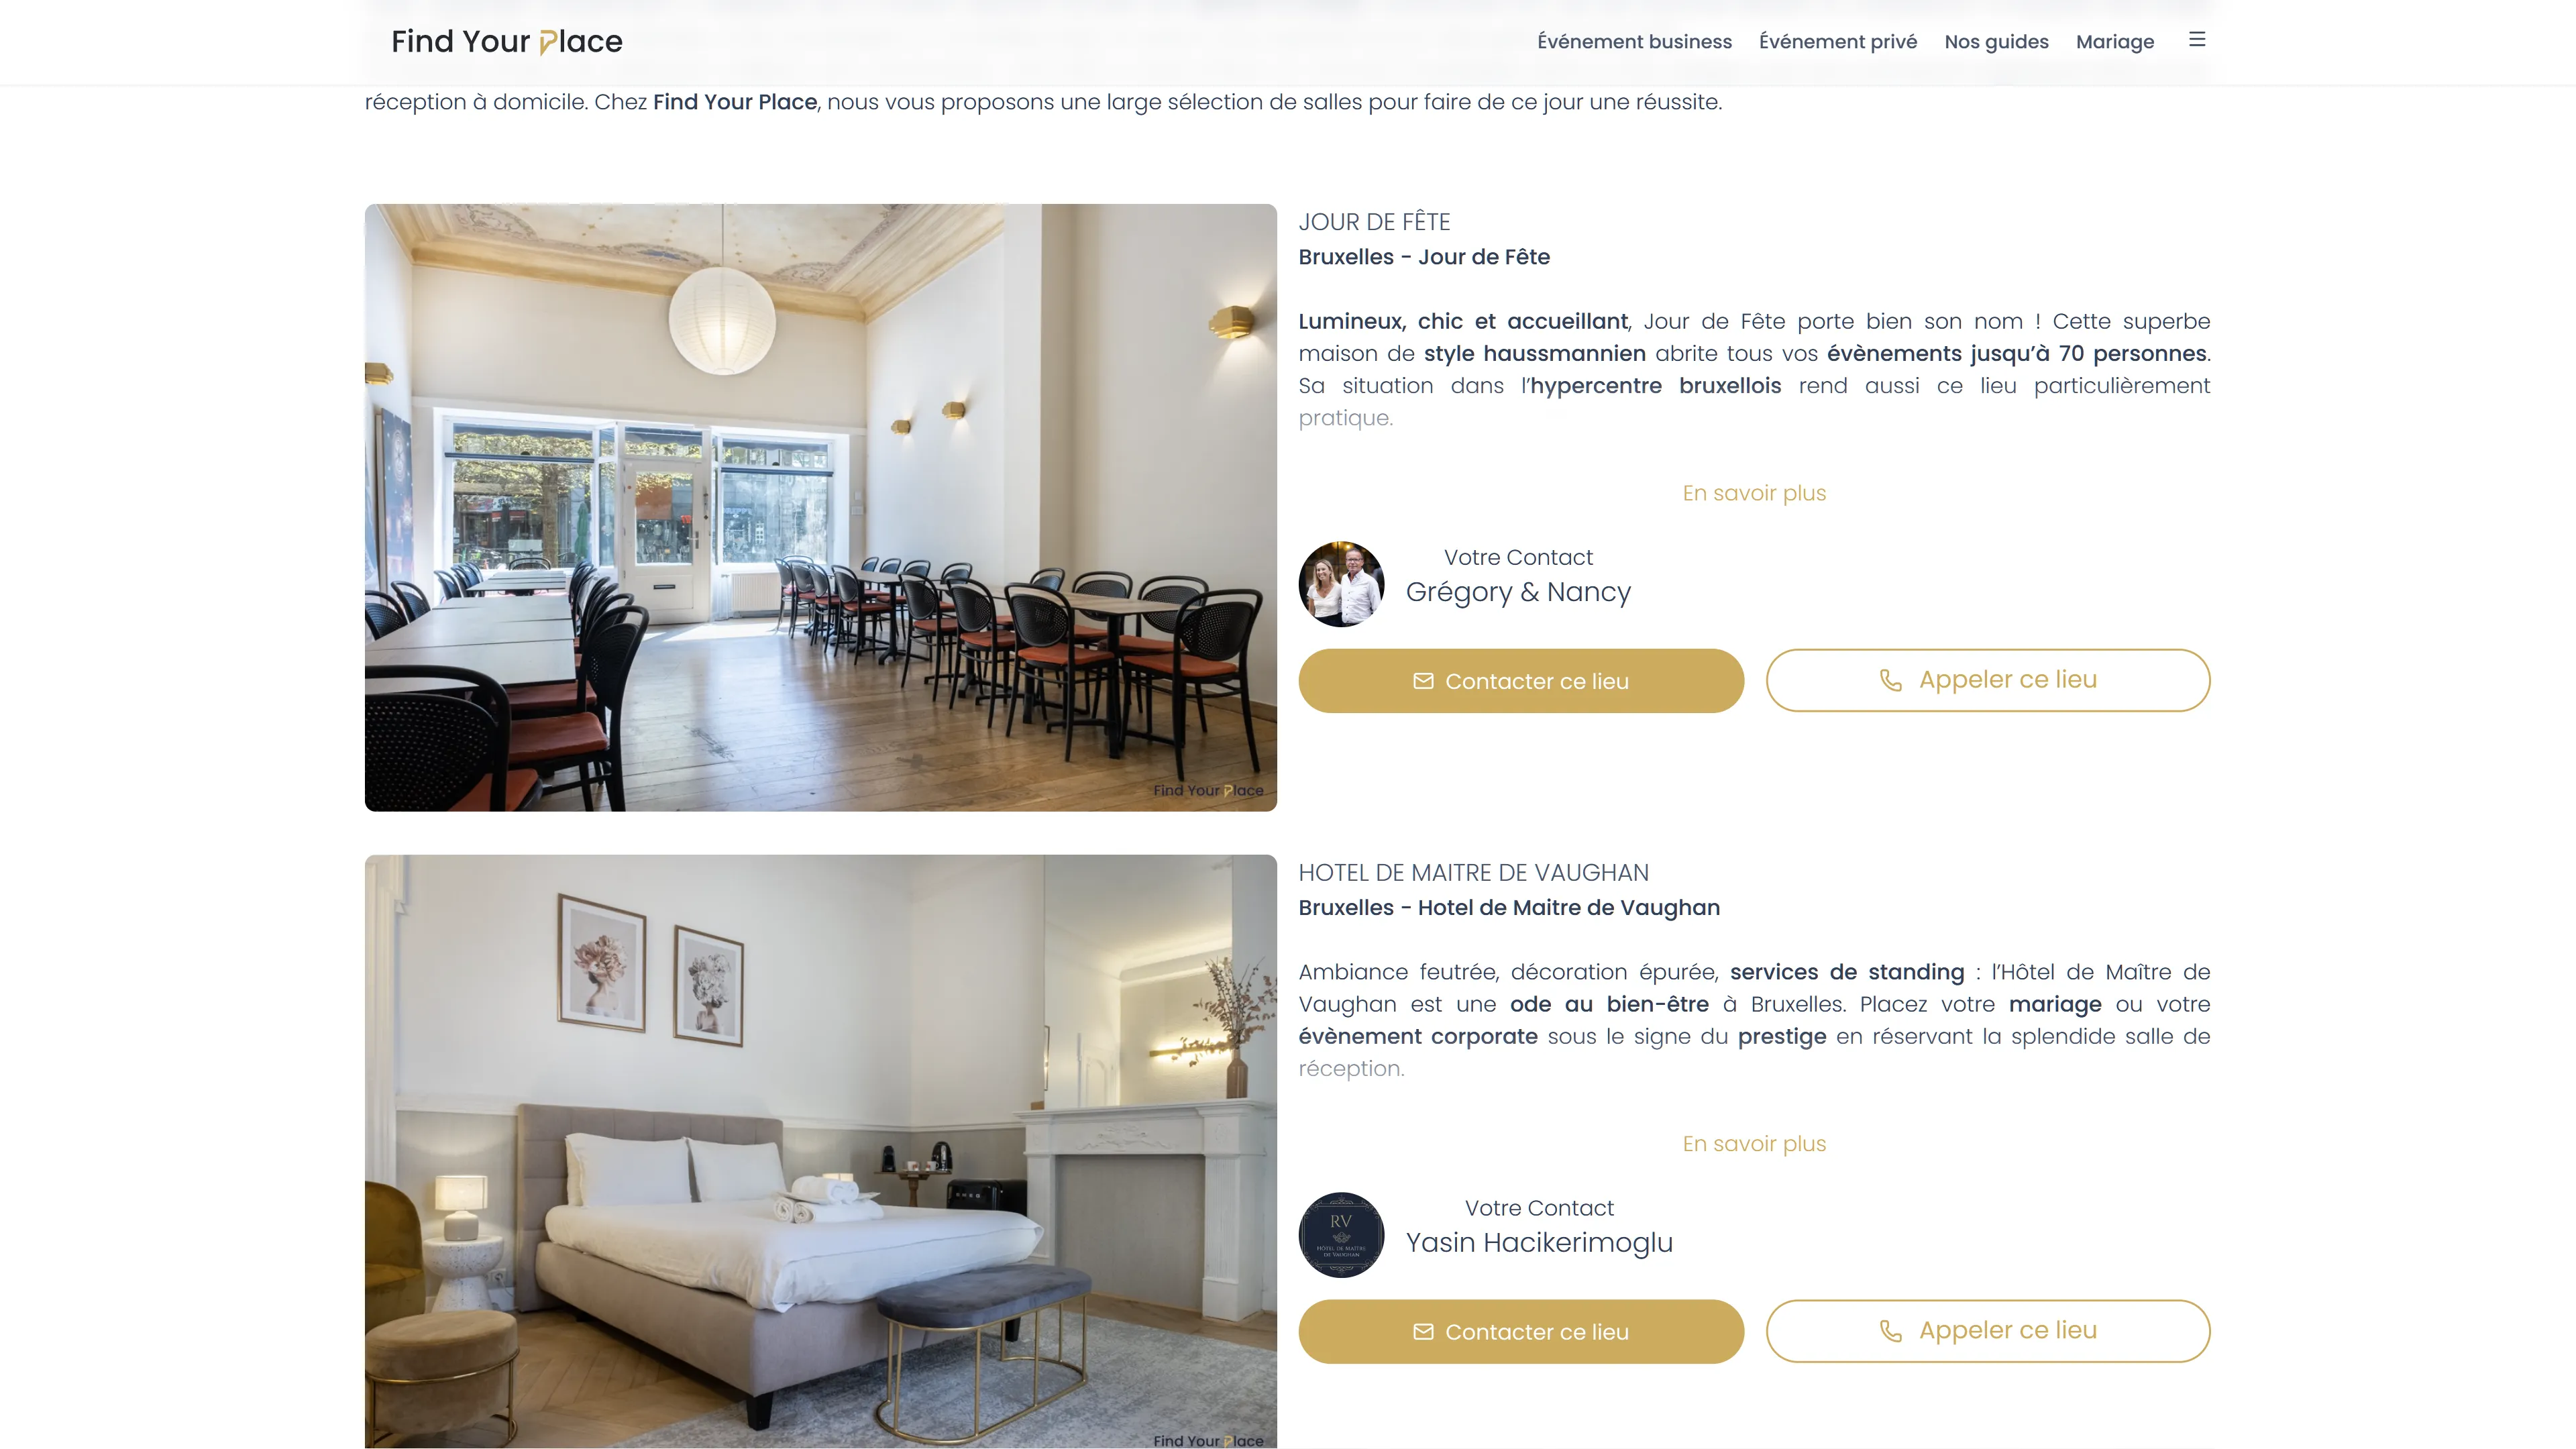Click phone icon for Hotel de Vaughan
This screenshot has width=2576, height=1449.
click(x=1890, y=1331)
